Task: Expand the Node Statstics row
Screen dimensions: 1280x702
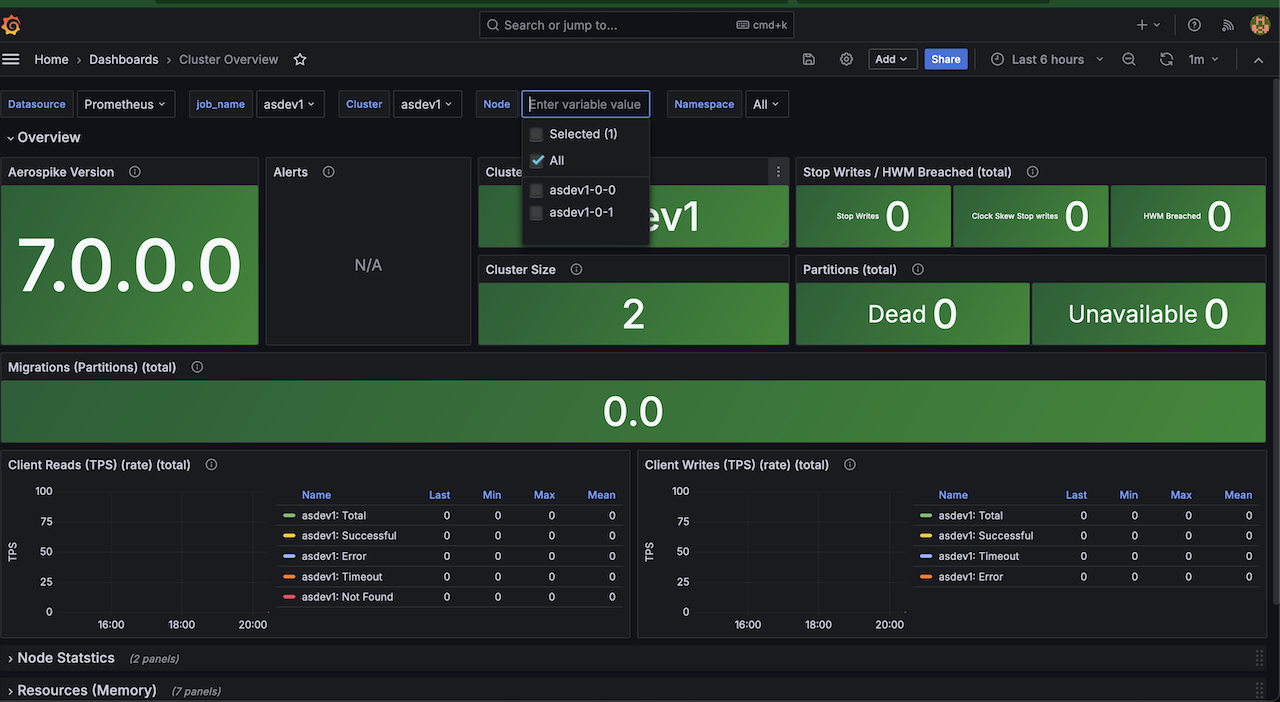Action: click(x=61, y=658)
